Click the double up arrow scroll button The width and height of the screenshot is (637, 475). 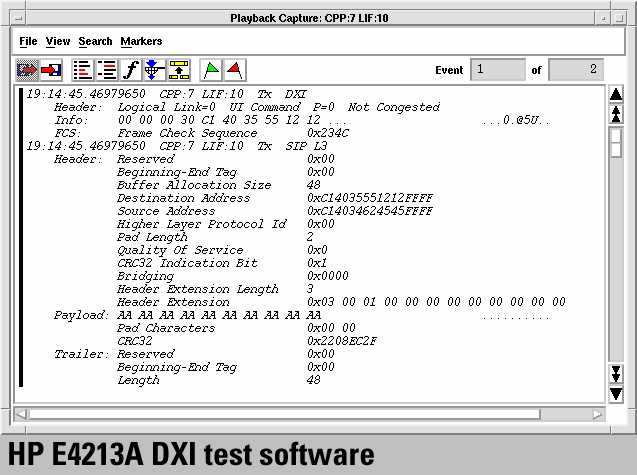tap(616, 114)
